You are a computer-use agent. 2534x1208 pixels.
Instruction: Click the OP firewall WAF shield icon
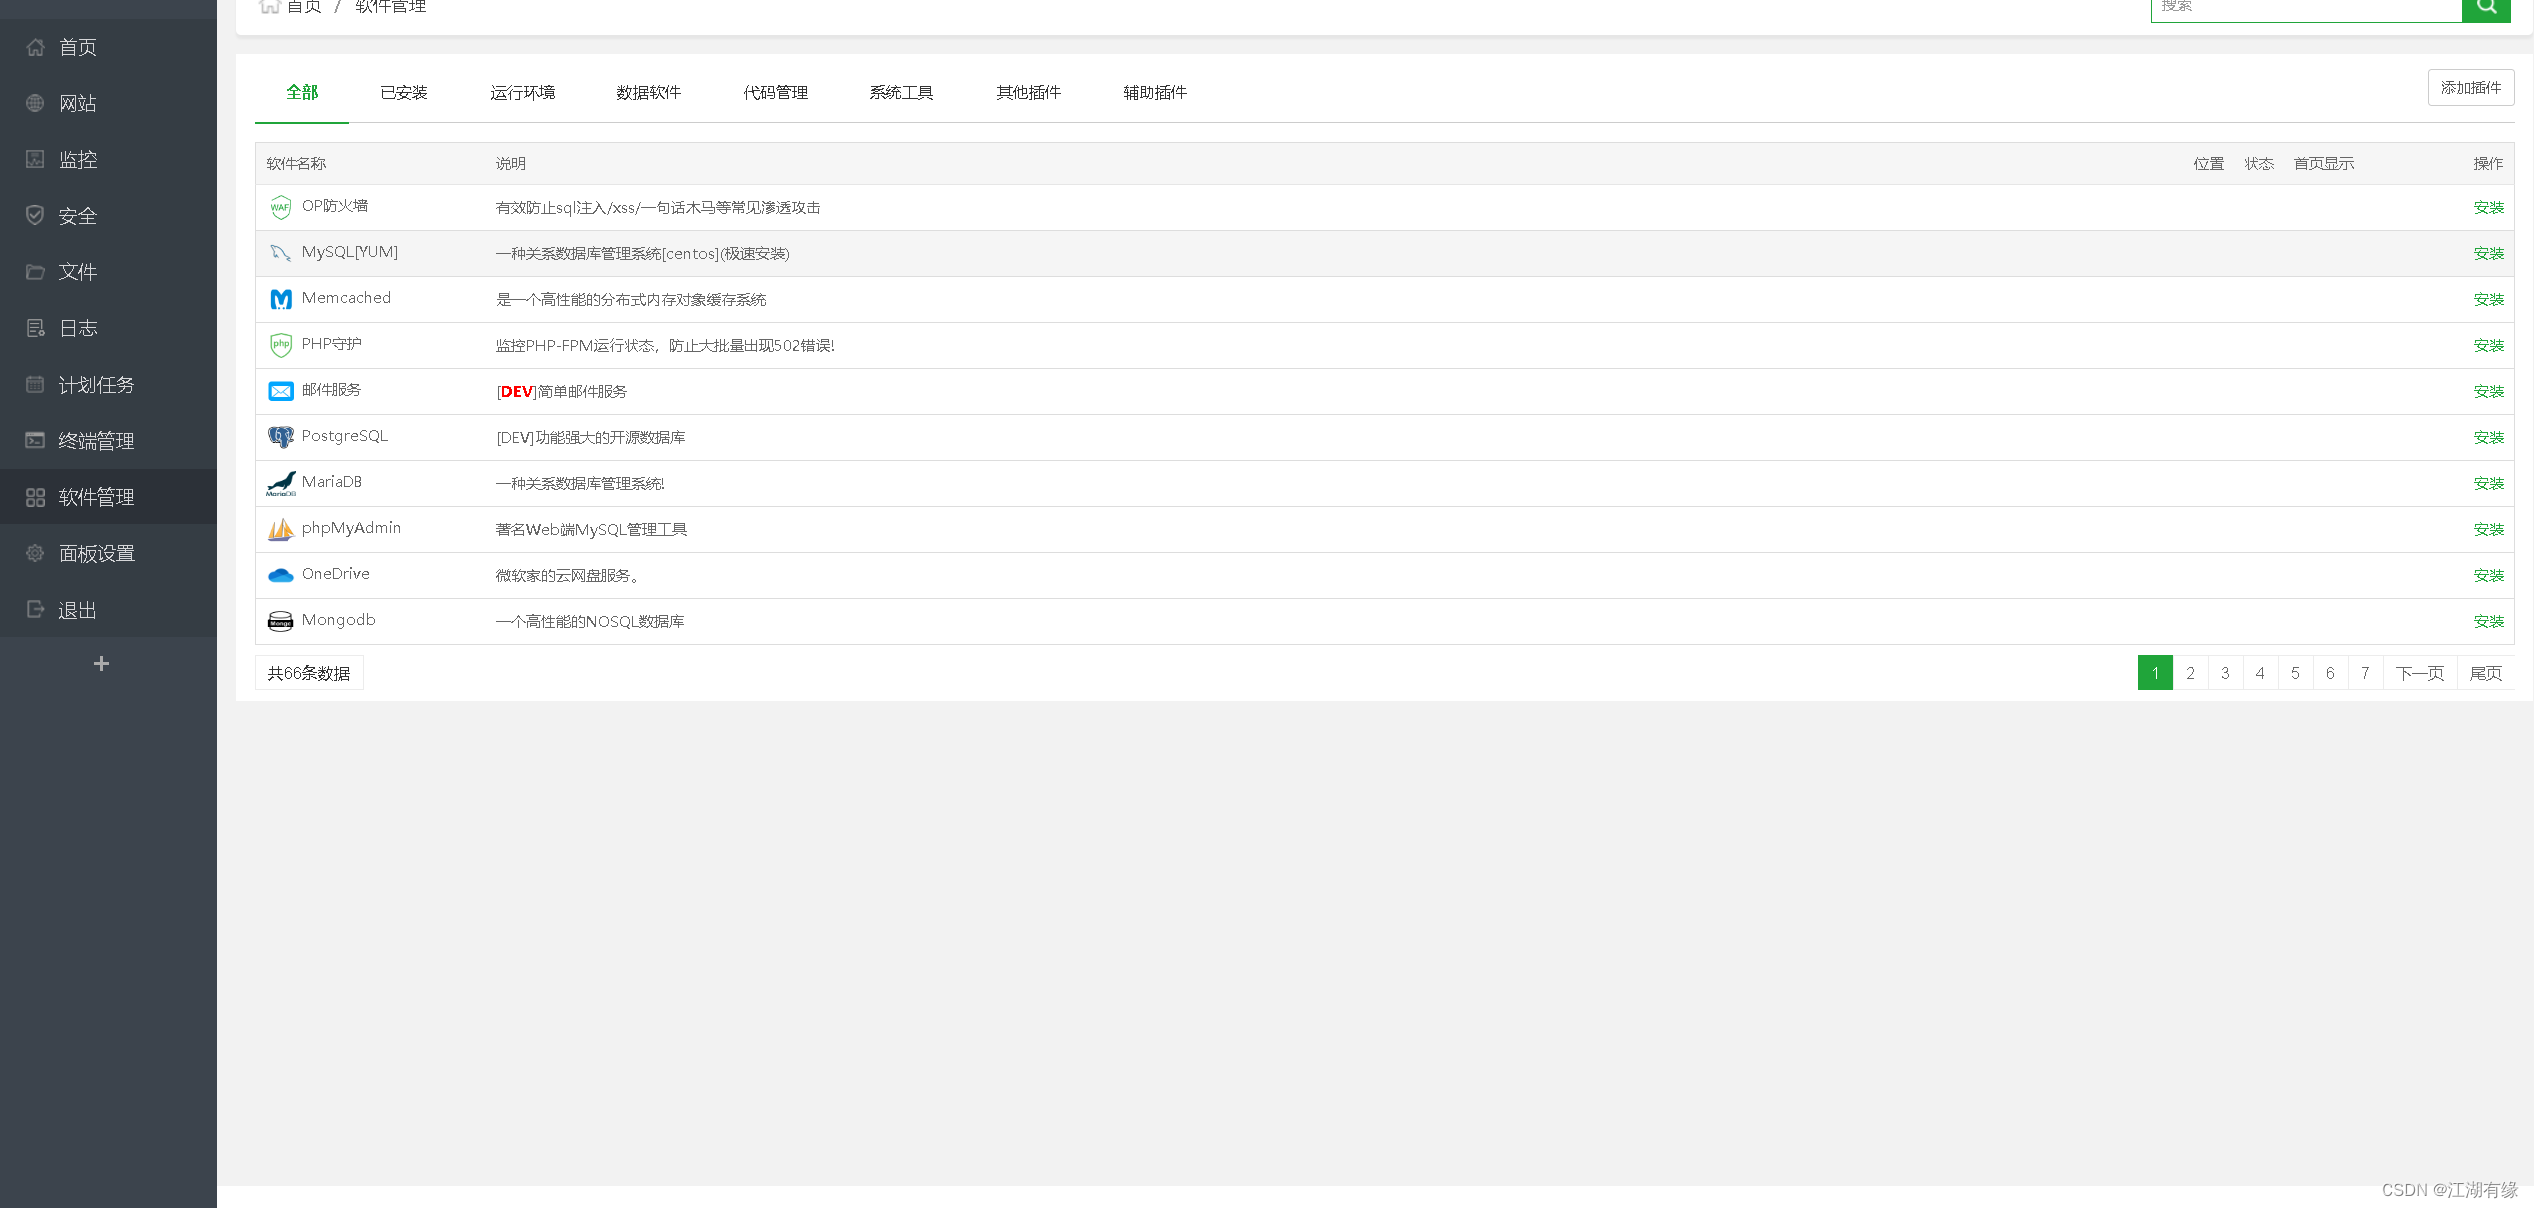coord(281,207)
